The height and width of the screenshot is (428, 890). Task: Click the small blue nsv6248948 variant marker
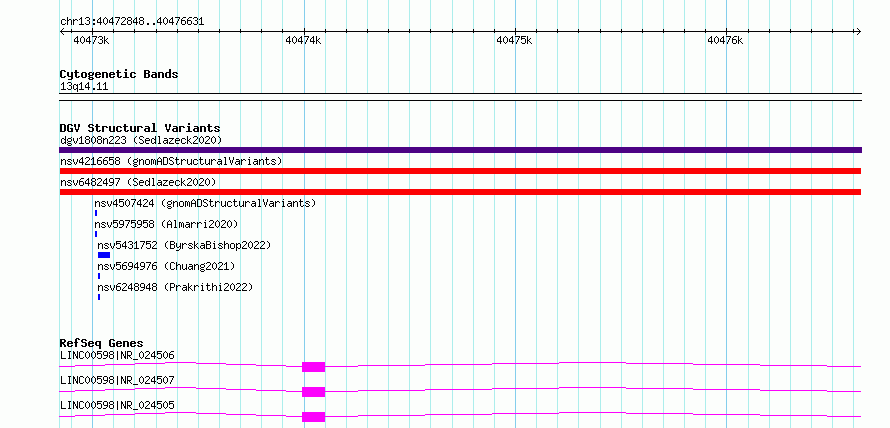tap(99, 297)
